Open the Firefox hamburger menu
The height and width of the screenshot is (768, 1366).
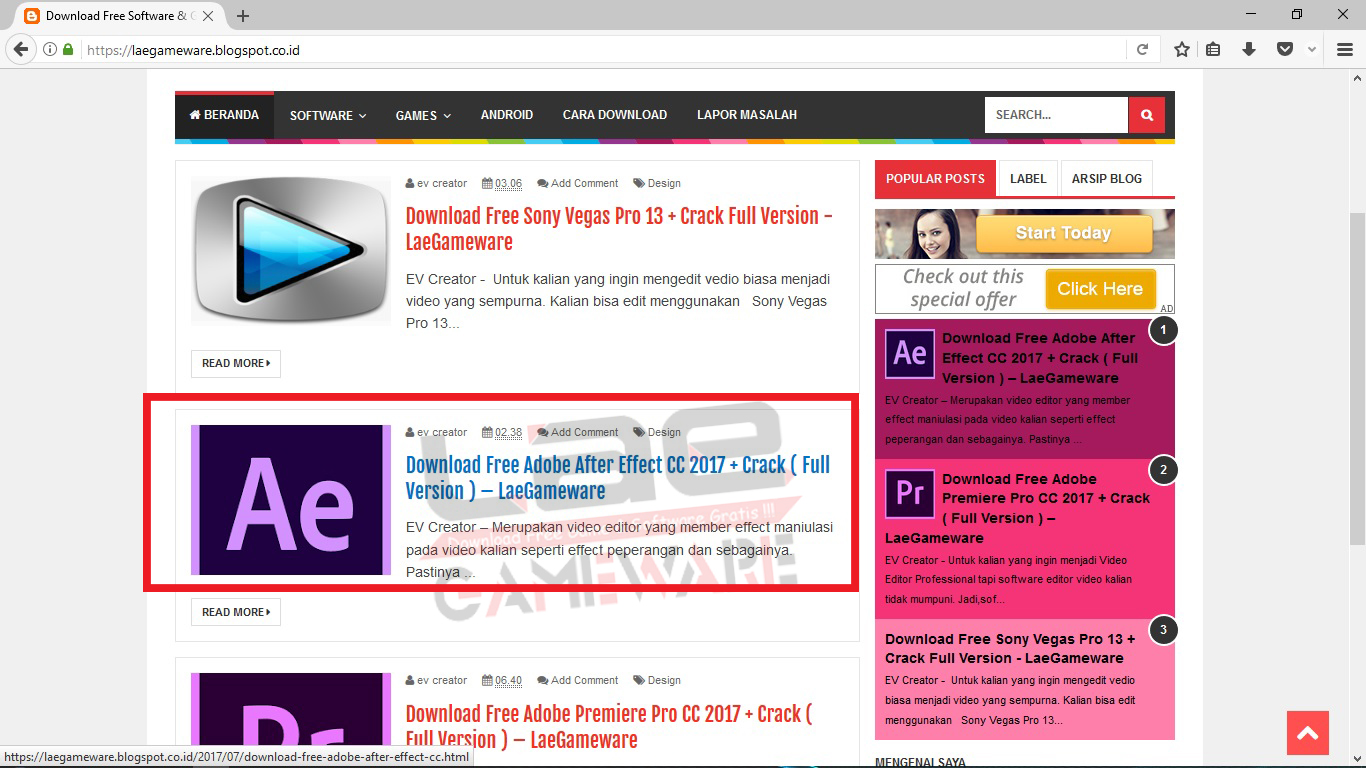coord(1345,49)
